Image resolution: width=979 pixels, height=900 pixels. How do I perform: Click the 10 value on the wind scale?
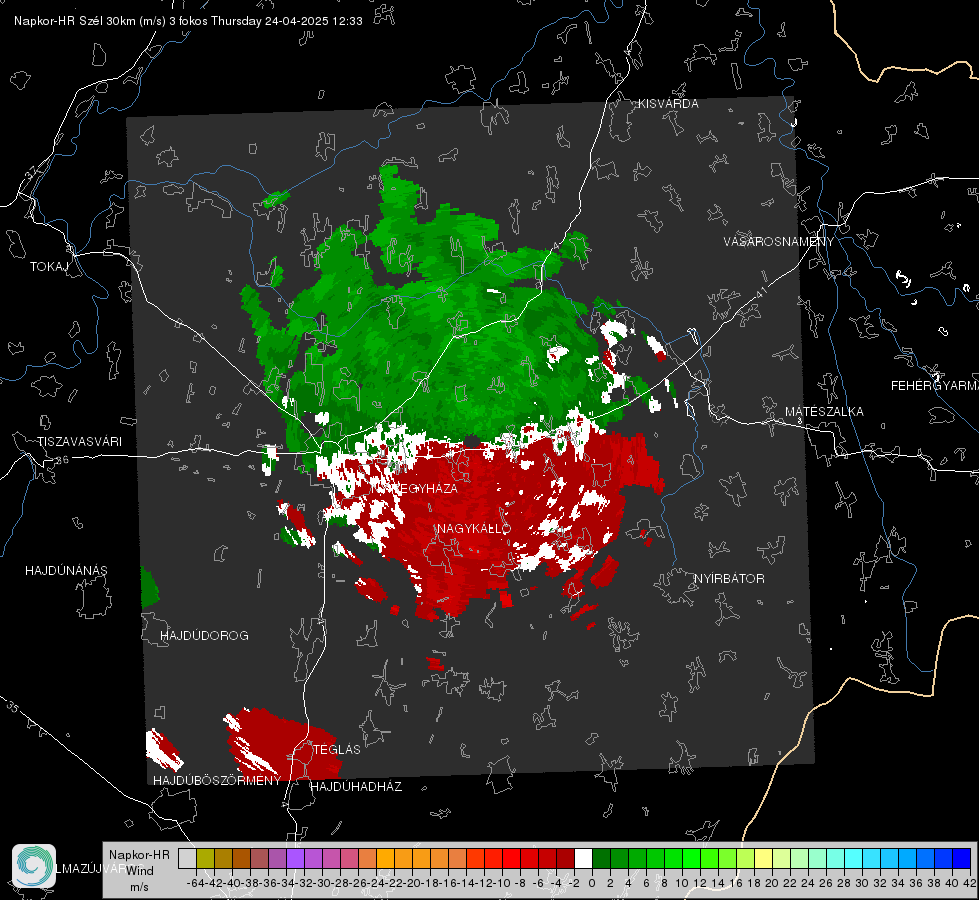pyautogui.click(x=682, y=883)
